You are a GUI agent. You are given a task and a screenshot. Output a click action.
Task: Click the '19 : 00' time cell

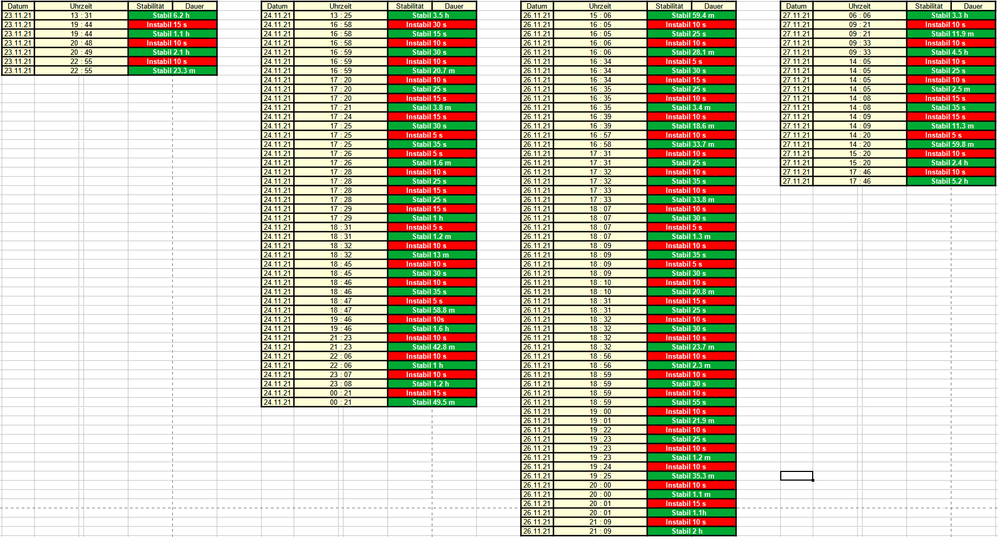[x=600, y=412]
